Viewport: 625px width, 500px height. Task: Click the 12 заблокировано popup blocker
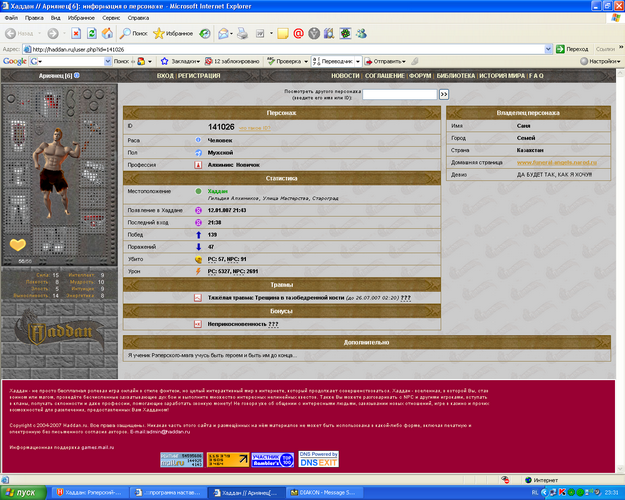pyautogui.click(x=232, y=61)
